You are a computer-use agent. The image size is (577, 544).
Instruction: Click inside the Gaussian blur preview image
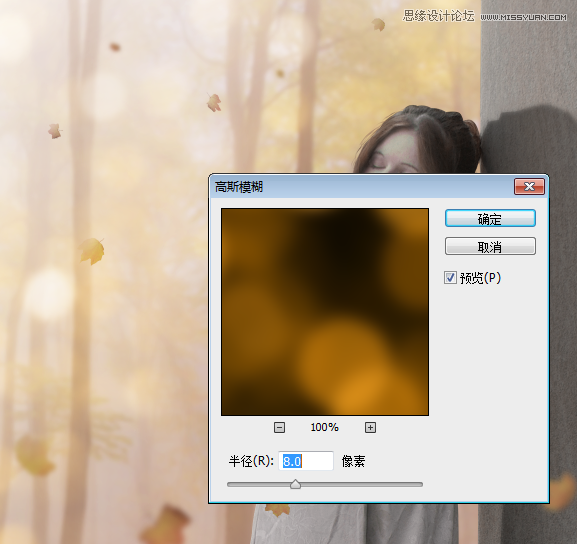coord(325,312)
